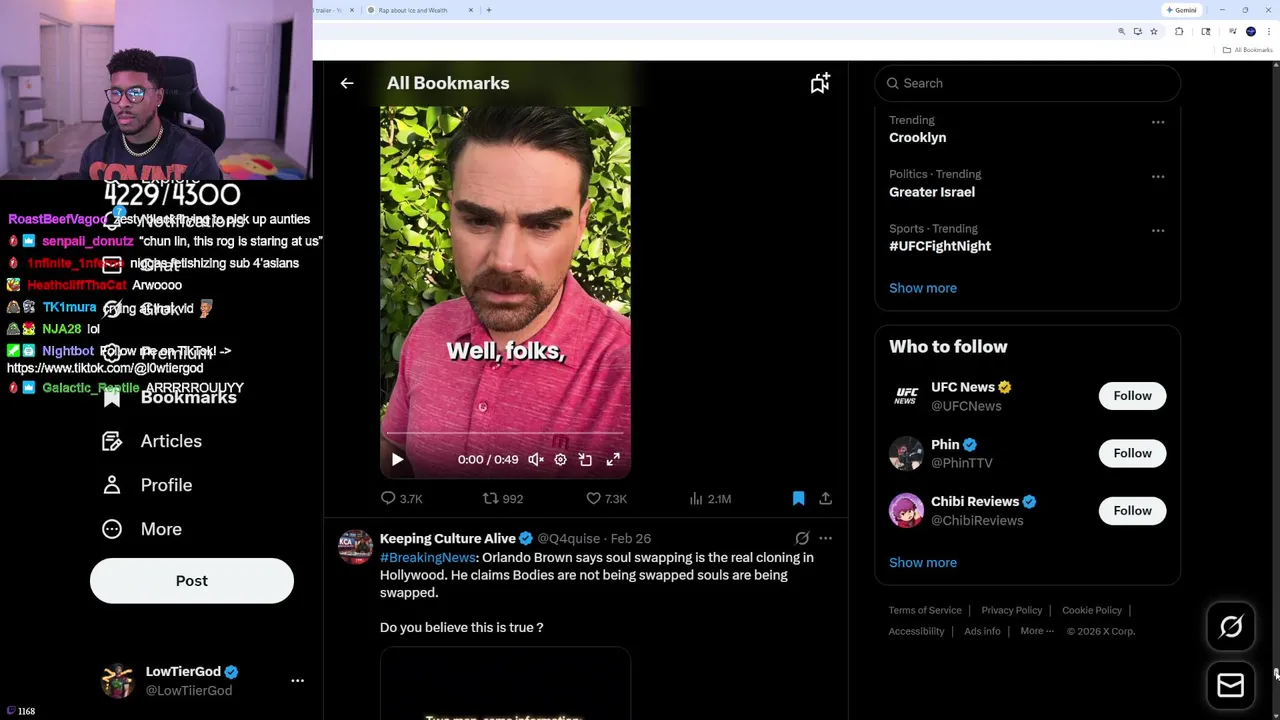Open UFC News profile picture
The height and width of the screenshot is (720, 1280).
(x=906, y=396)
